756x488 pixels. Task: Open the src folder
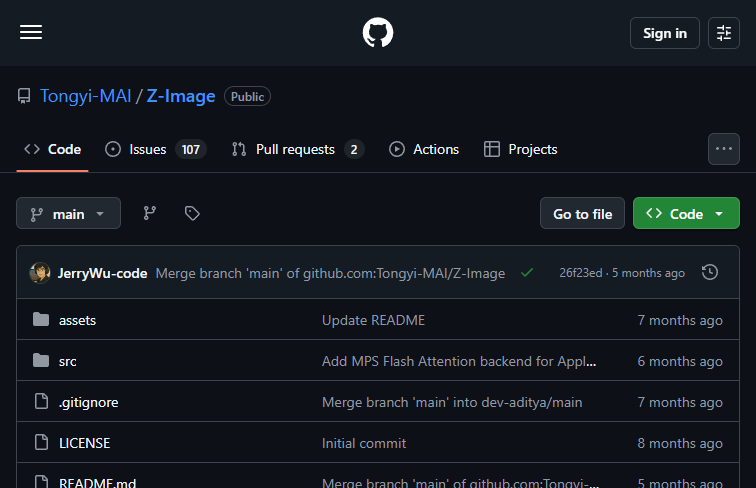68,361
